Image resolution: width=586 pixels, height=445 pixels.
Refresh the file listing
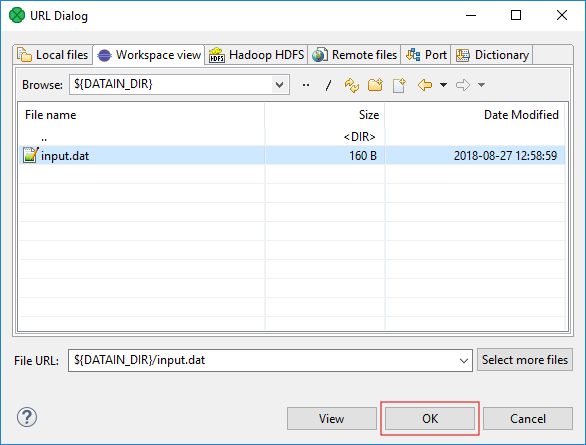(x=352, y=85)
